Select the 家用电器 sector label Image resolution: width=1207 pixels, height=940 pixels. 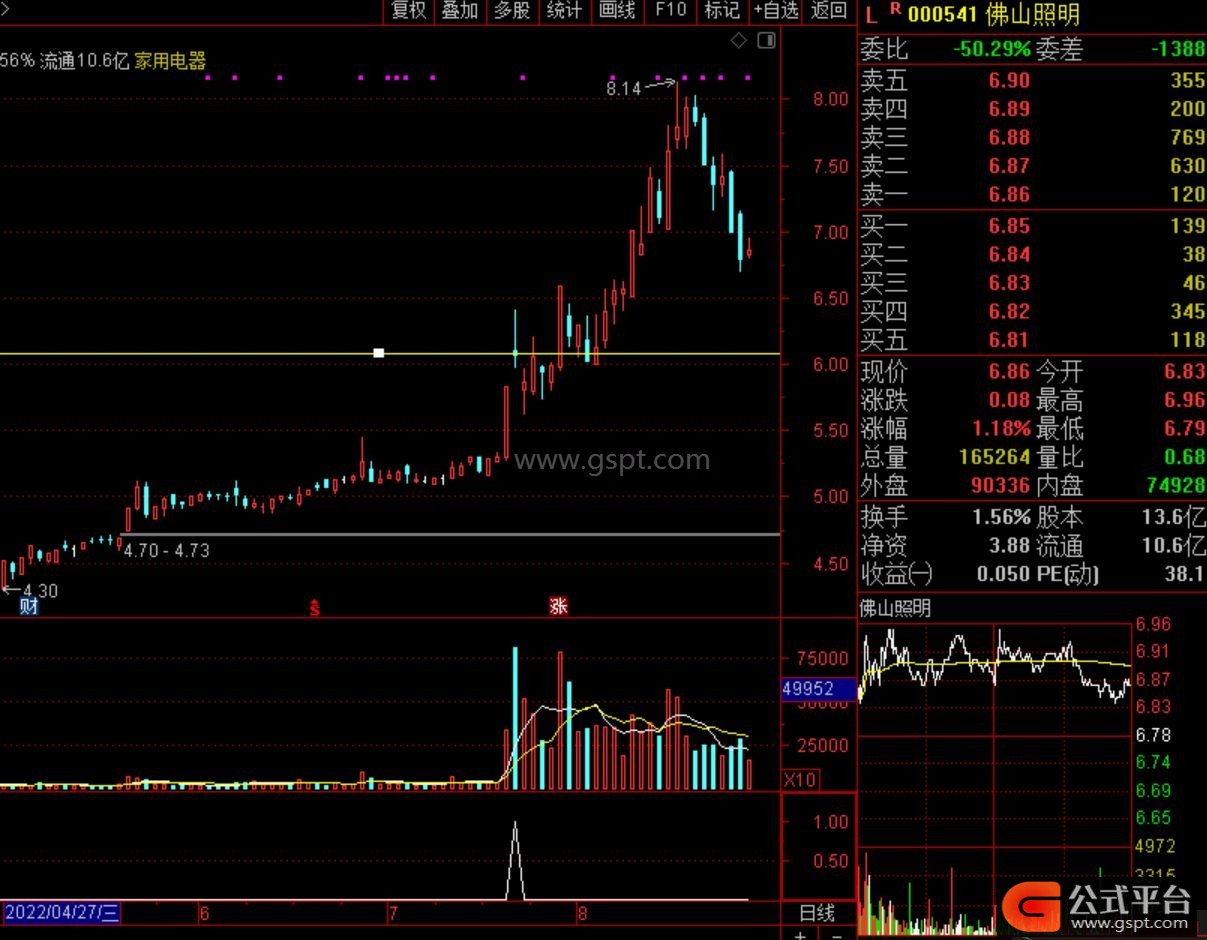(x=170, y=61)
